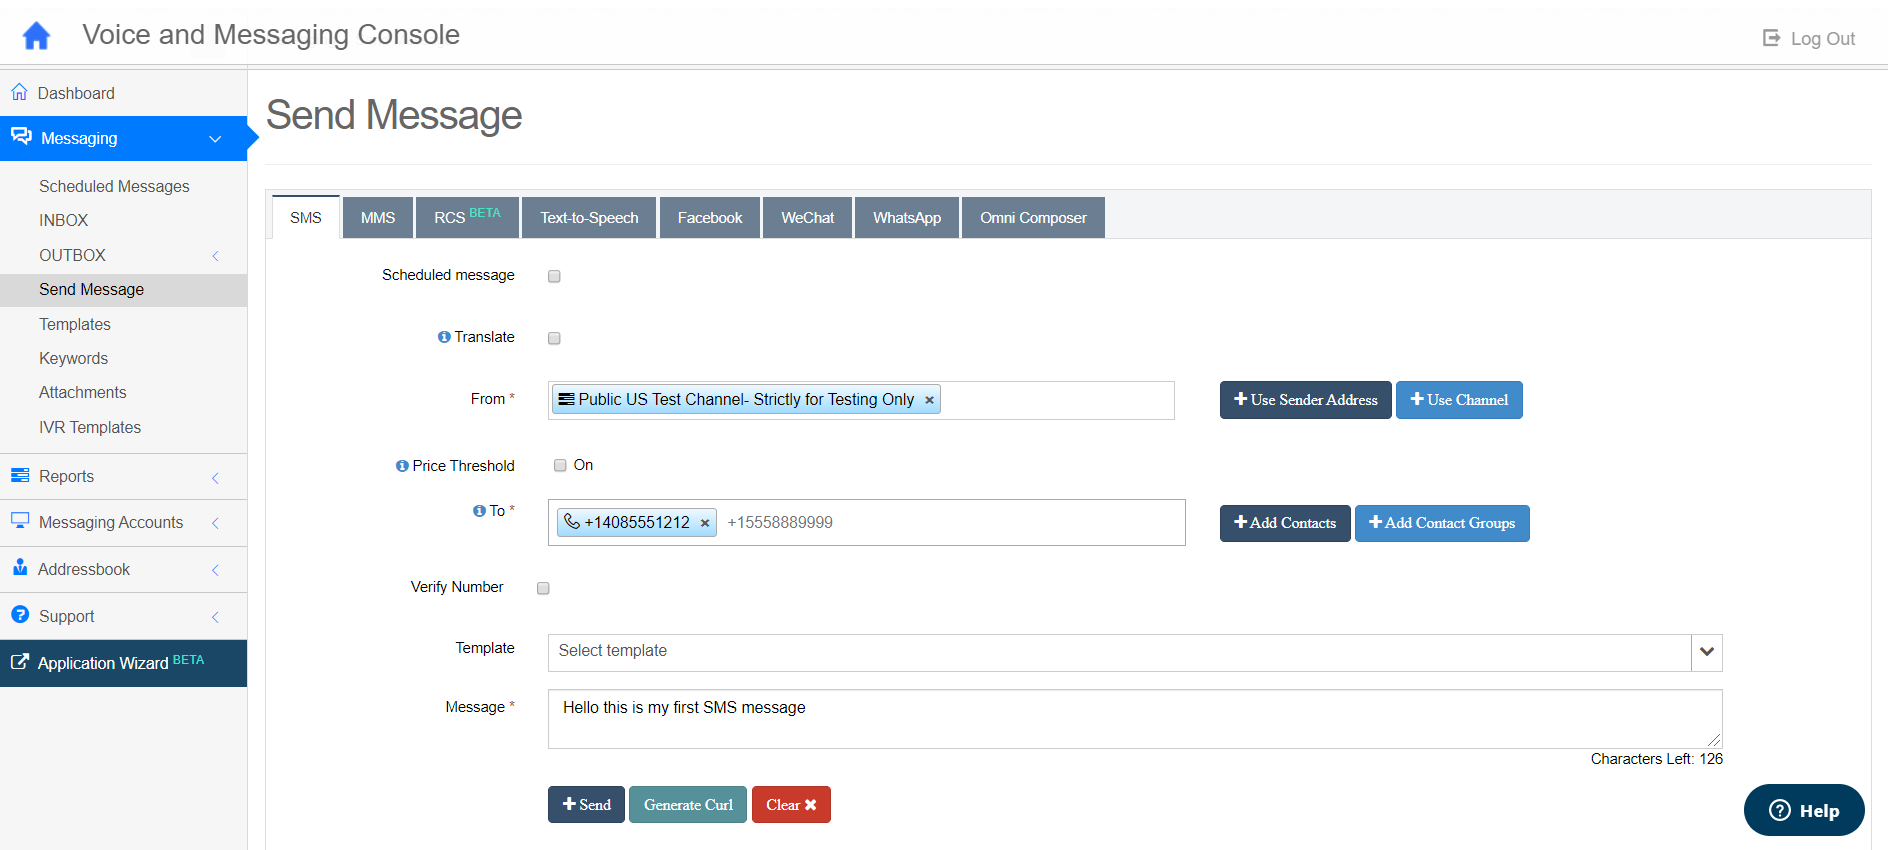Click the blue home icon in header
Image resolution: width=1888 pixels, height=850 pixels.
click(36, 36)
